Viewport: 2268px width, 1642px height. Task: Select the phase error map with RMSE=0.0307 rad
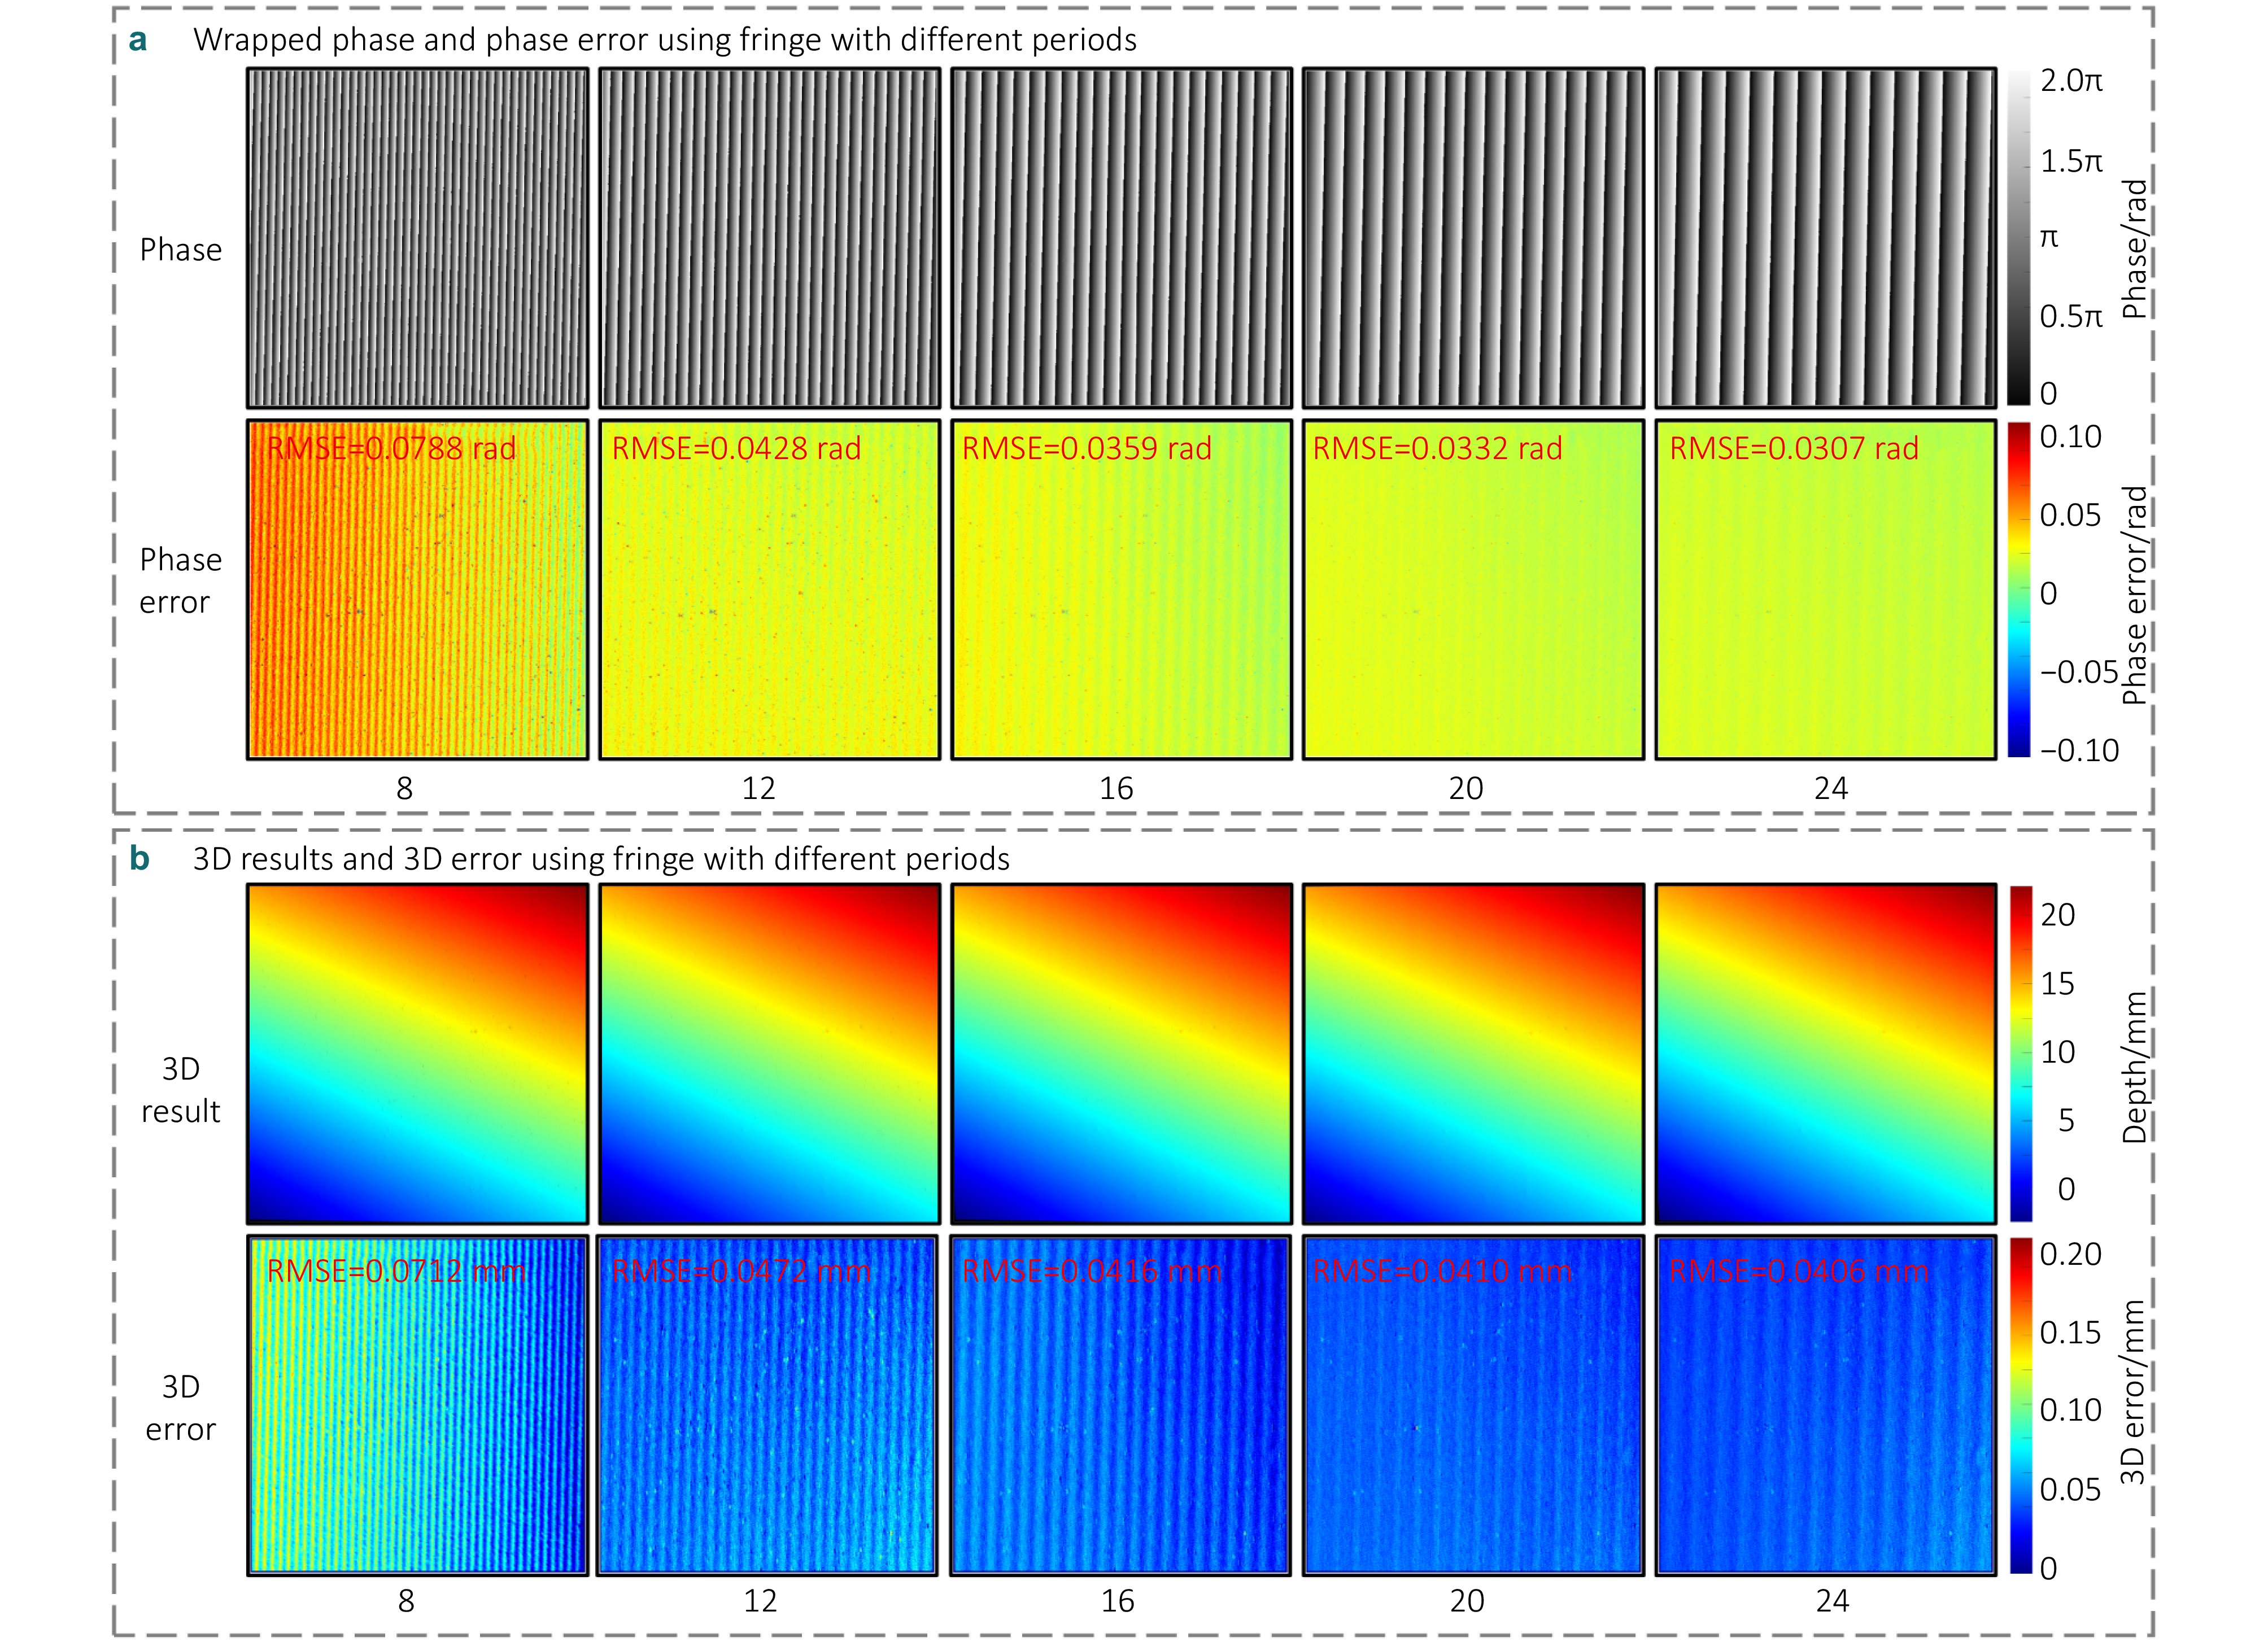(1825, 589)
